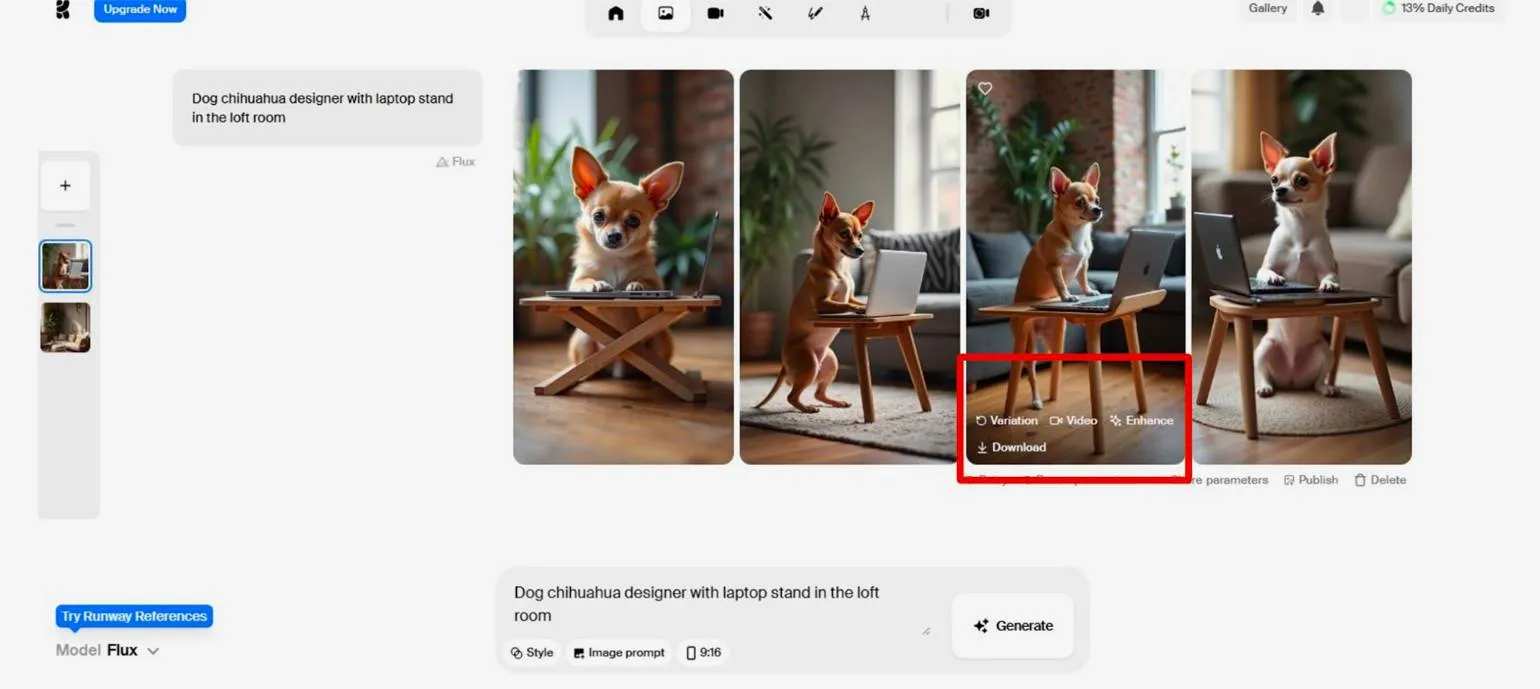This screenshot has width=1540, height=689.
Task: Open the notifications bell
Action: tap(1318, 9)
